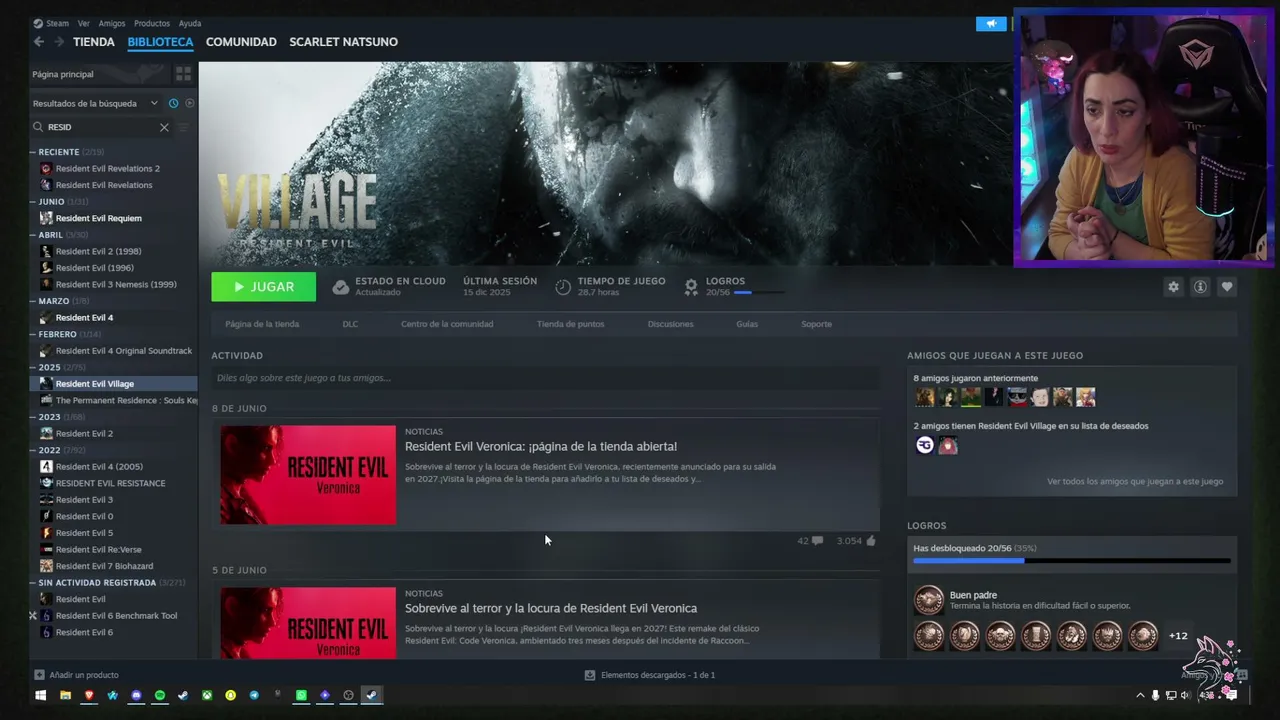
Task: Open advanced filter options icon beside search
Action: click(x=183, y=127)
